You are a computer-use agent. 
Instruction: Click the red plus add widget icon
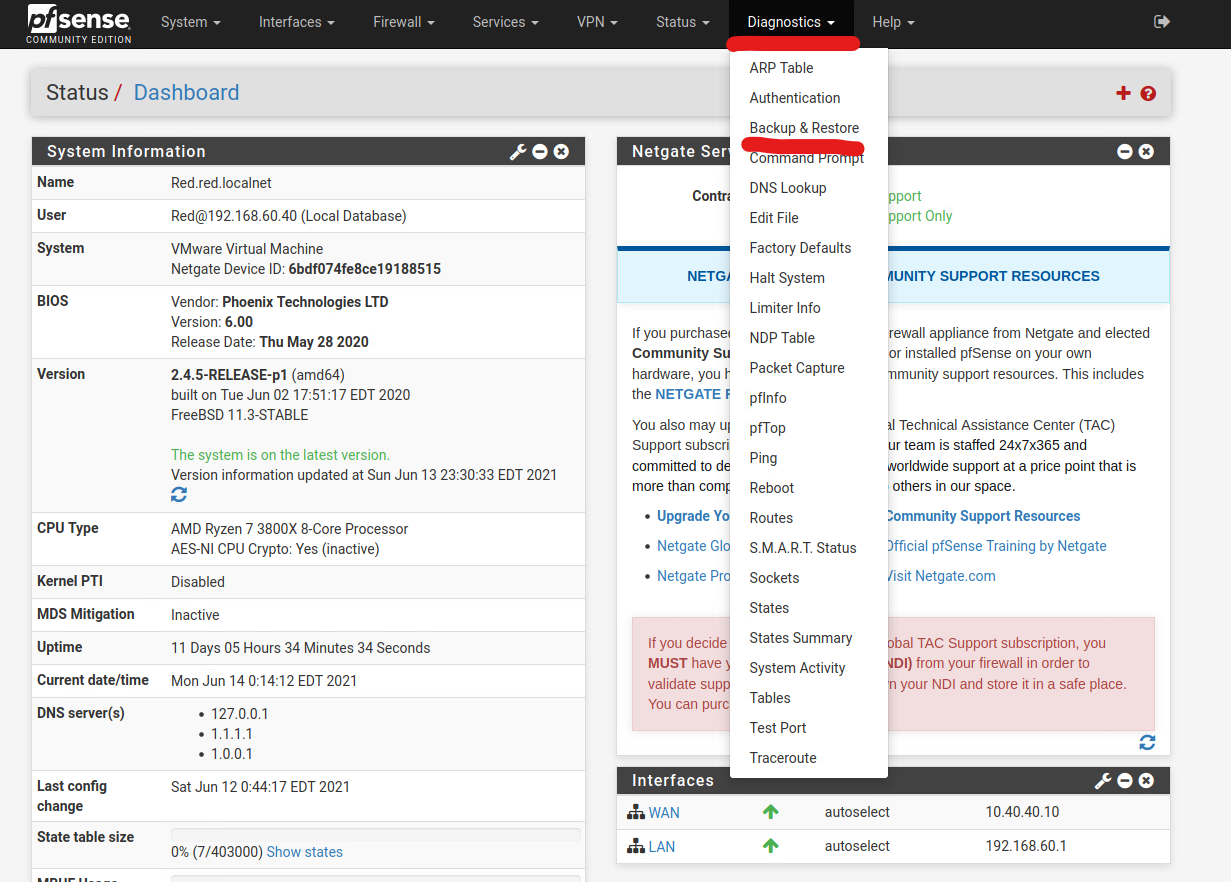1123,93
